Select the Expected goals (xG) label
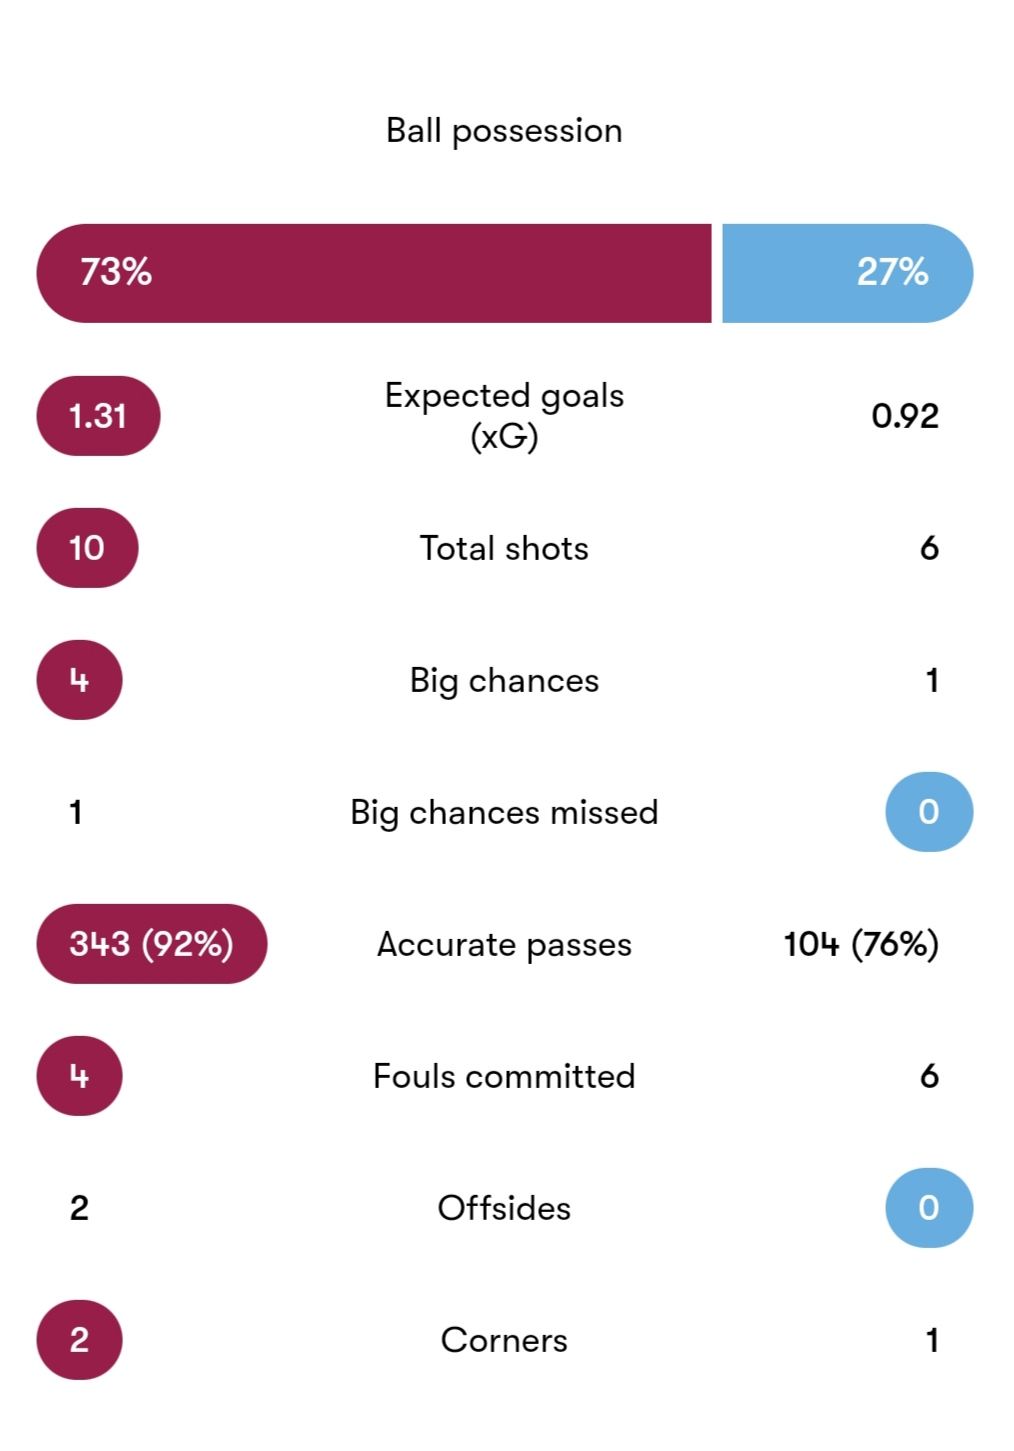The height and width of the screenshot is (1451, 1014). [x=504, y=416]
